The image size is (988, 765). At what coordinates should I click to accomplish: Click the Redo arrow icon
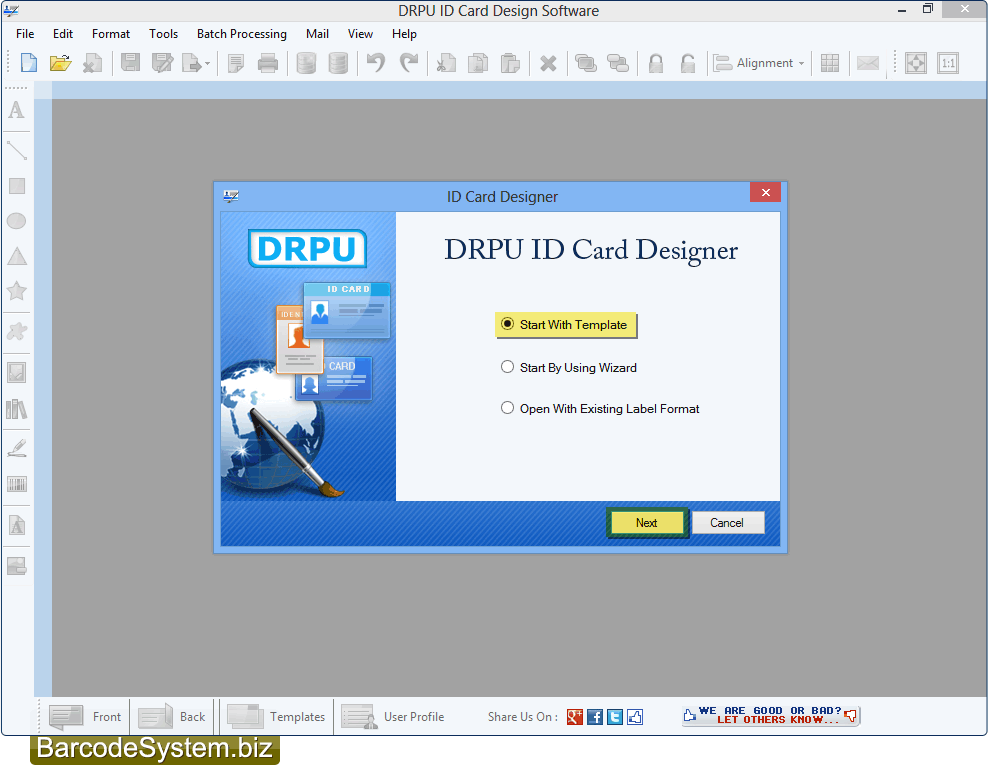(409, 63)
